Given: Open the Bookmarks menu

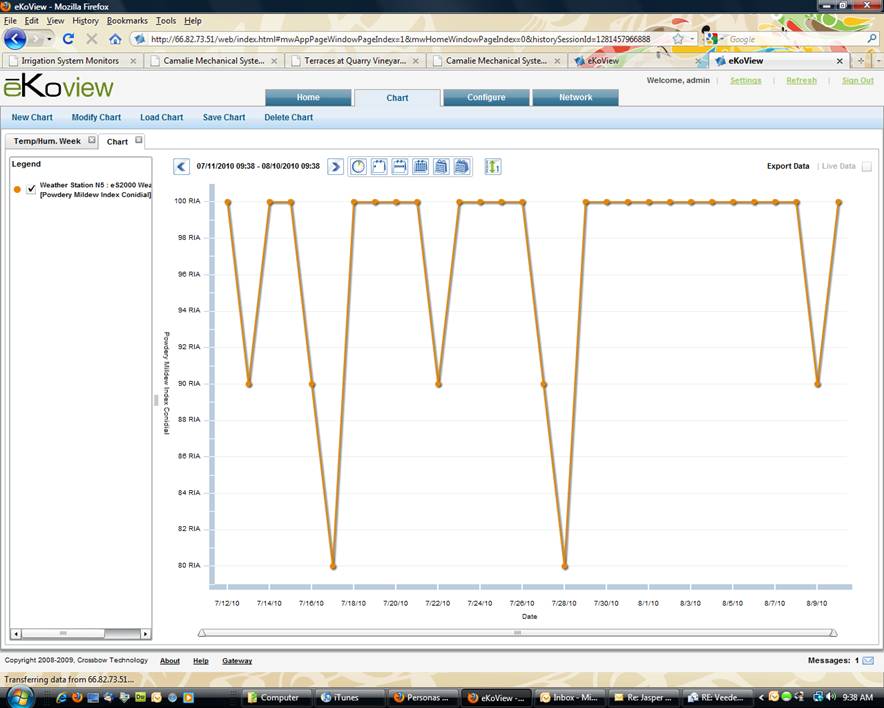Looking at the screenshot, I should coord(127,20).
